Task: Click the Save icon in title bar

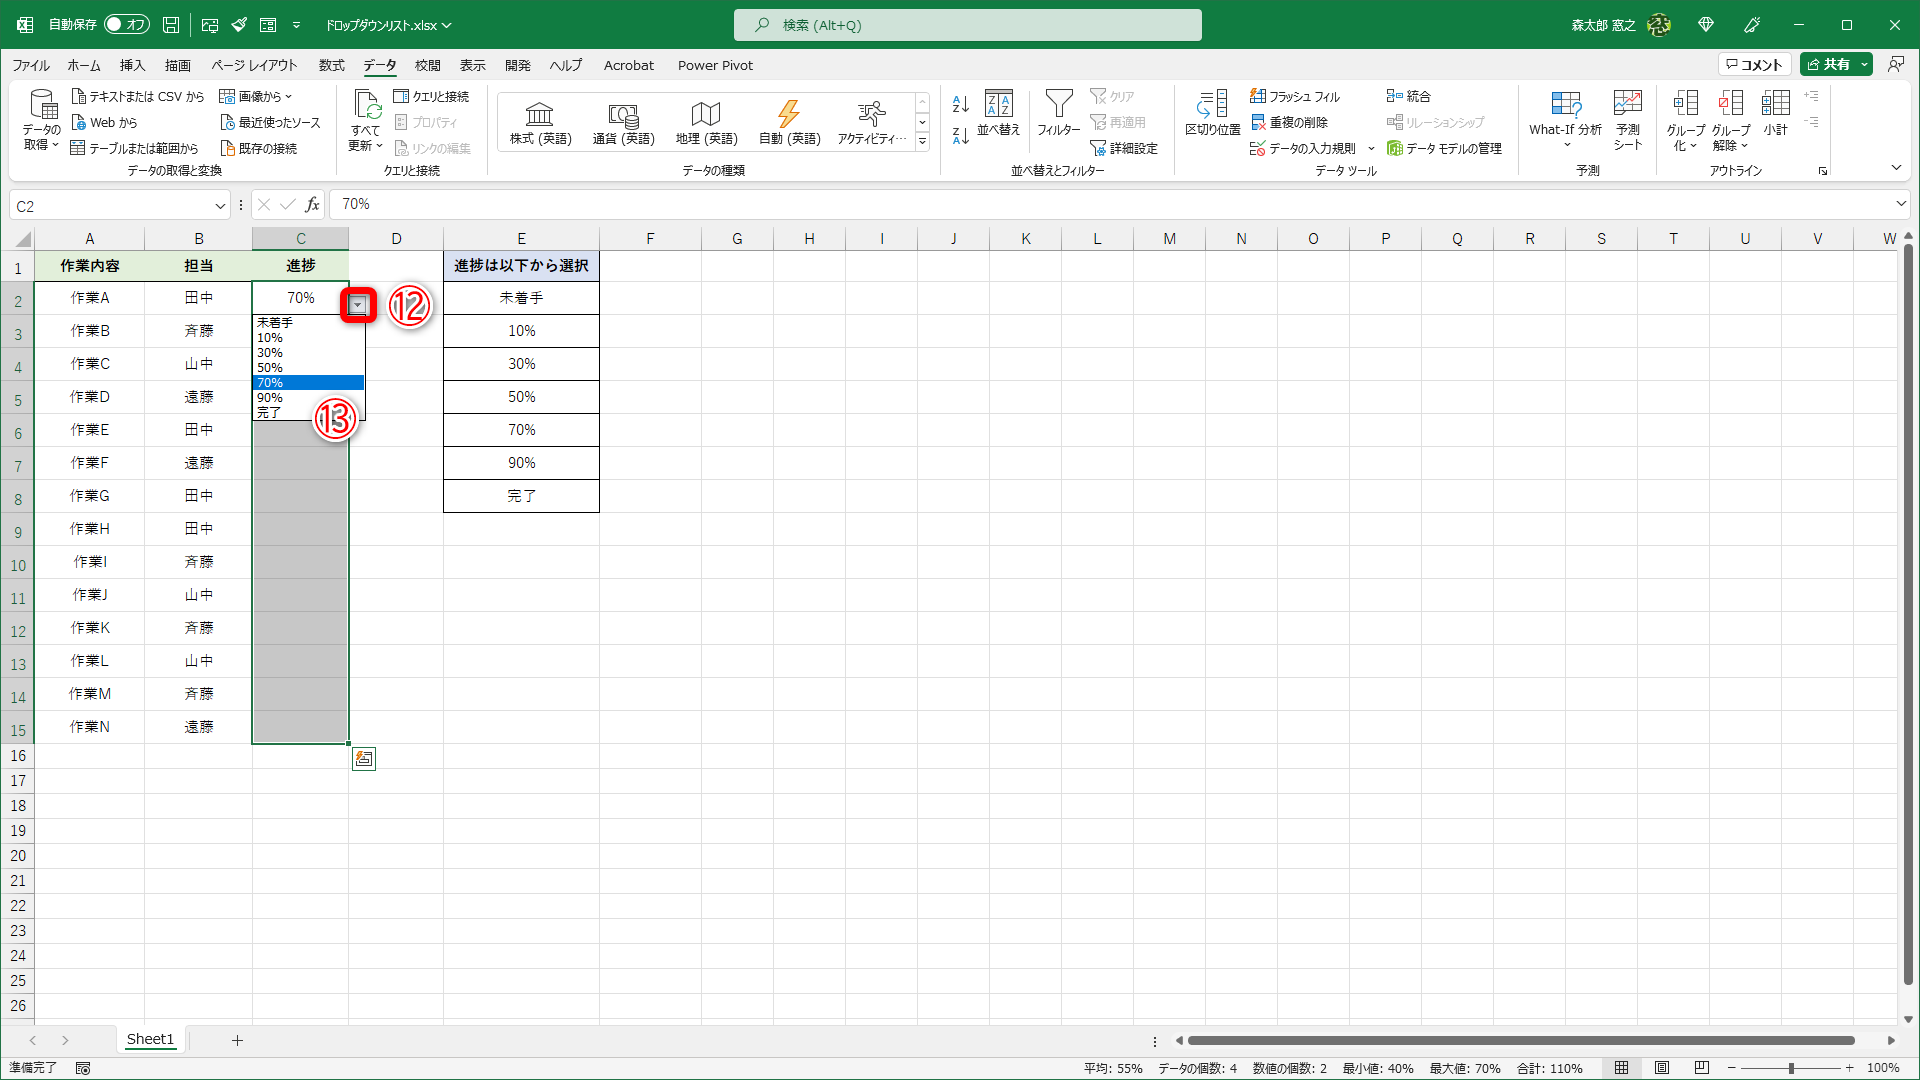Action: pyautogui.click(x=171, y=25)
